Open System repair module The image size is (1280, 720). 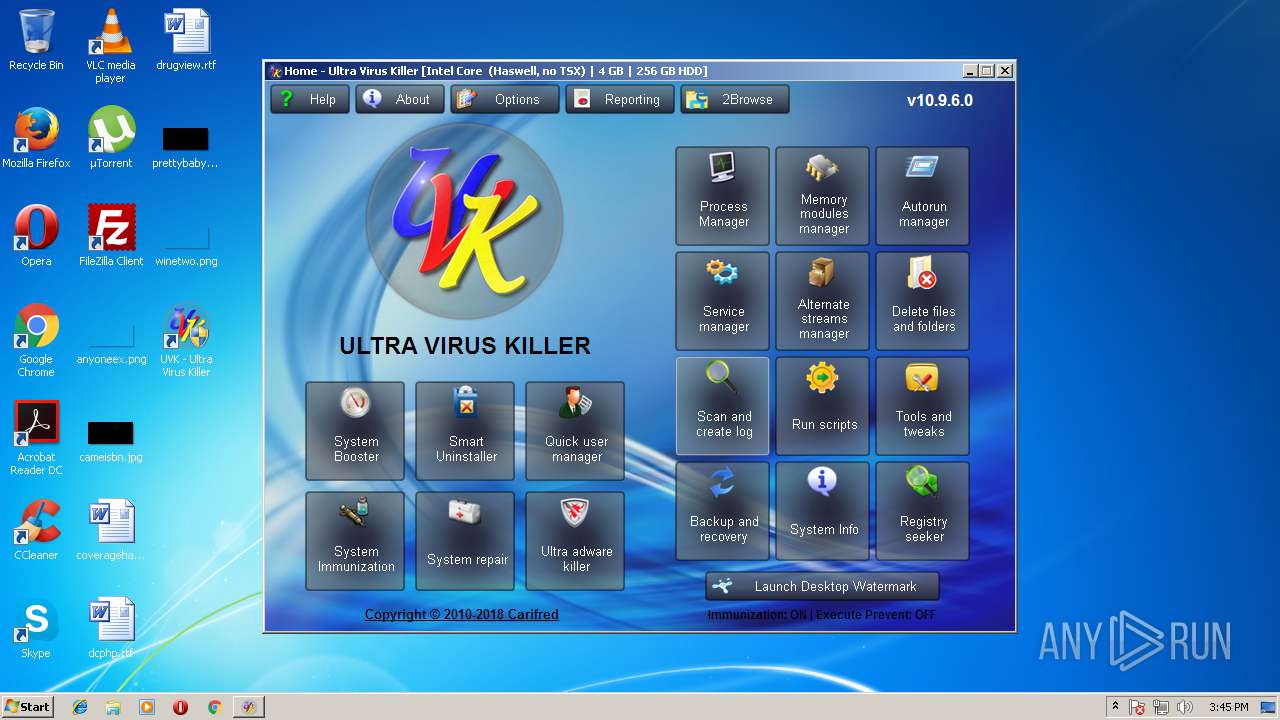[x=465, y=541]
